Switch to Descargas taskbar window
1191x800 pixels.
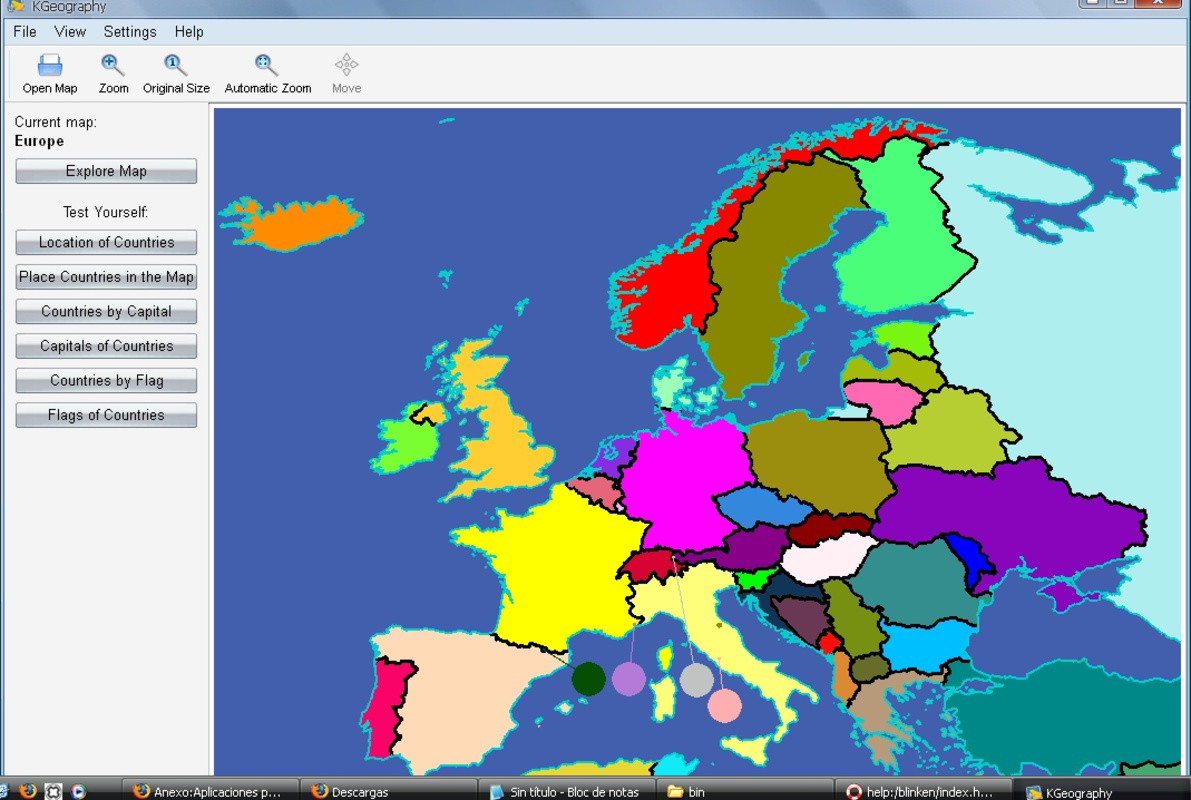(387, 790)
